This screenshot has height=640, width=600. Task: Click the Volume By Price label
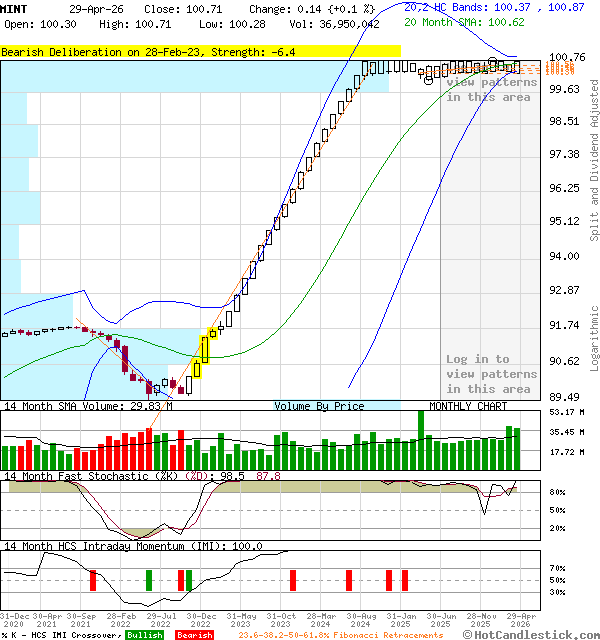tap(319, 406)
